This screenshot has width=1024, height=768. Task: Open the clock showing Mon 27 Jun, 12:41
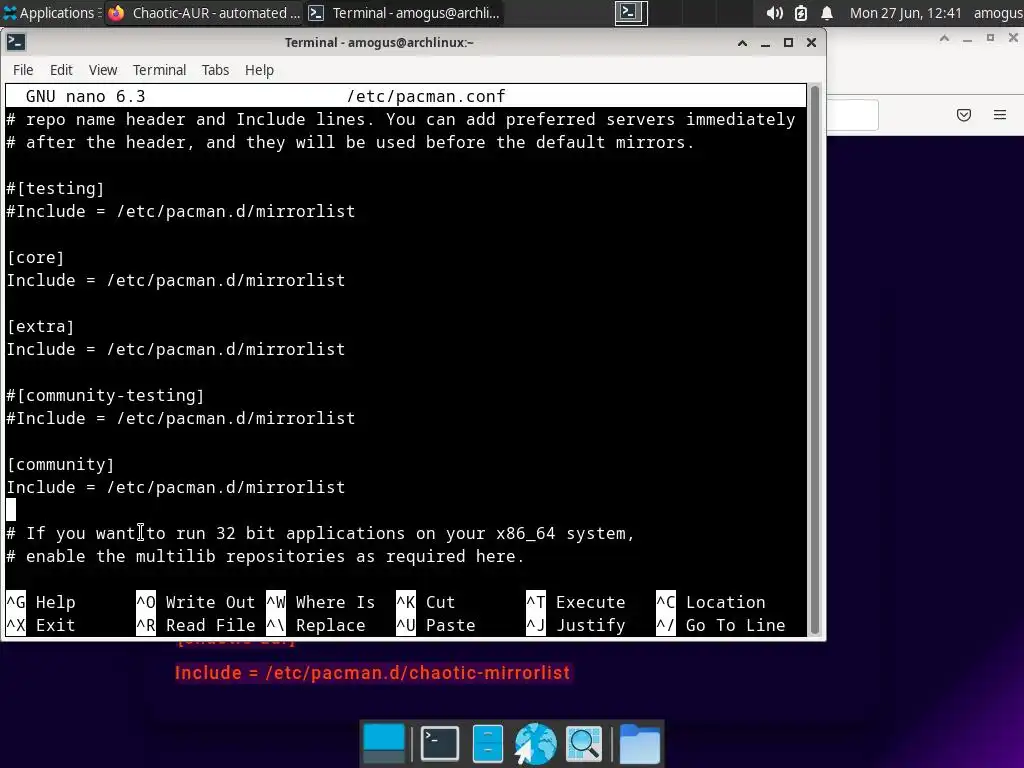point(905,13)
